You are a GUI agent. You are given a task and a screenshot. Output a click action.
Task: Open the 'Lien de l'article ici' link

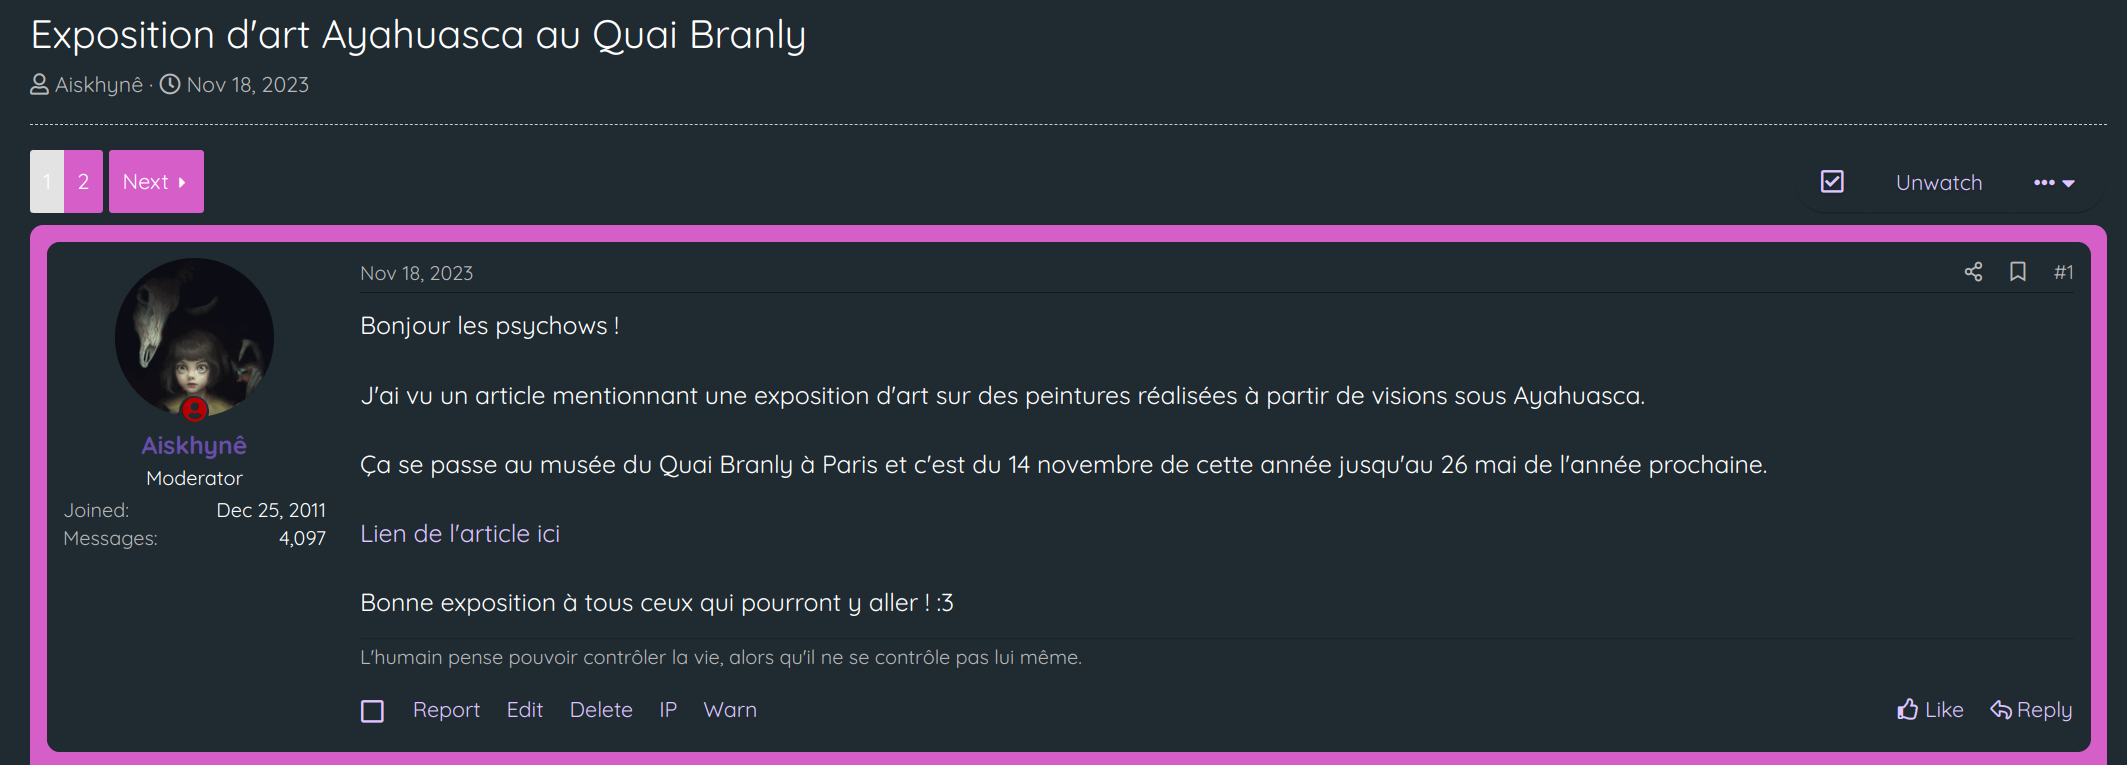460,534
